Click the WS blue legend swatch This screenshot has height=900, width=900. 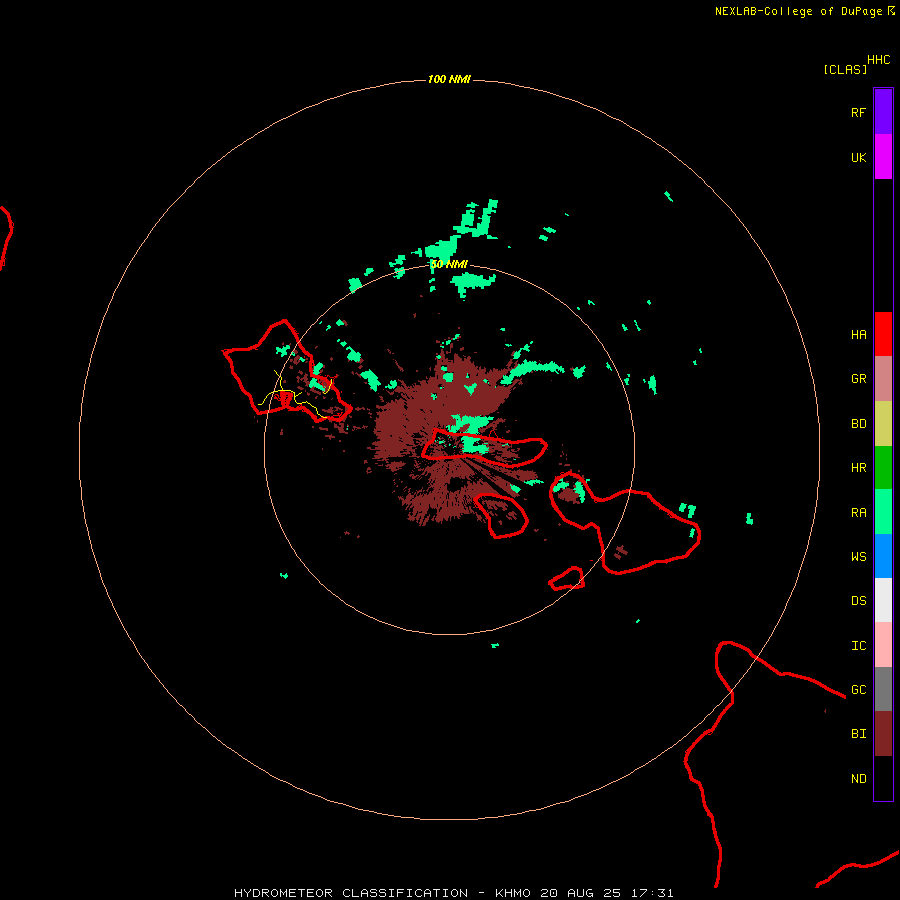(x=883, y=556)
